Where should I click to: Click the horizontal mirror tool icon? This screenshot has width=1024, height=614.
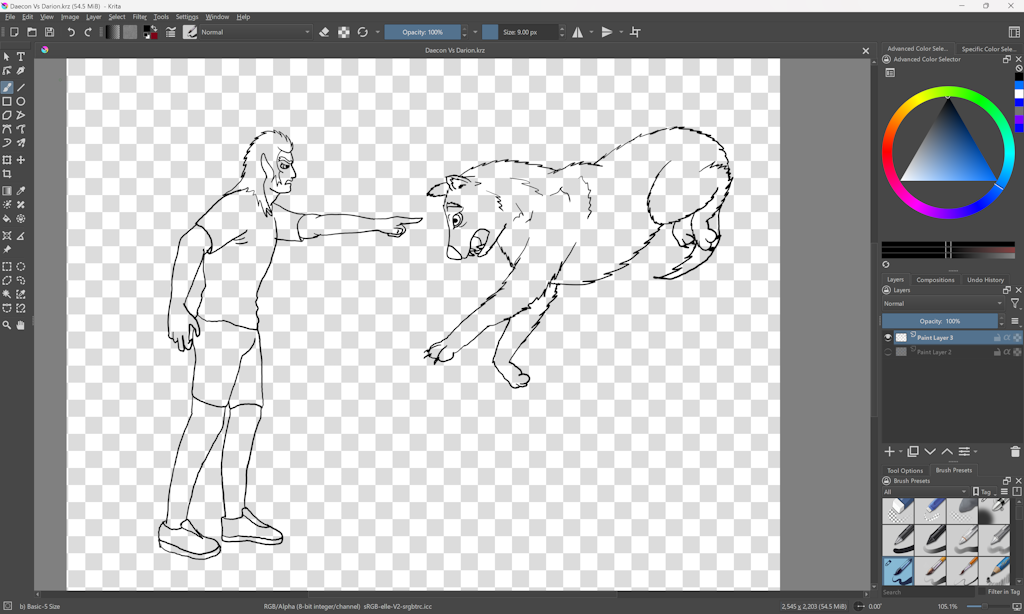(578, 32)
